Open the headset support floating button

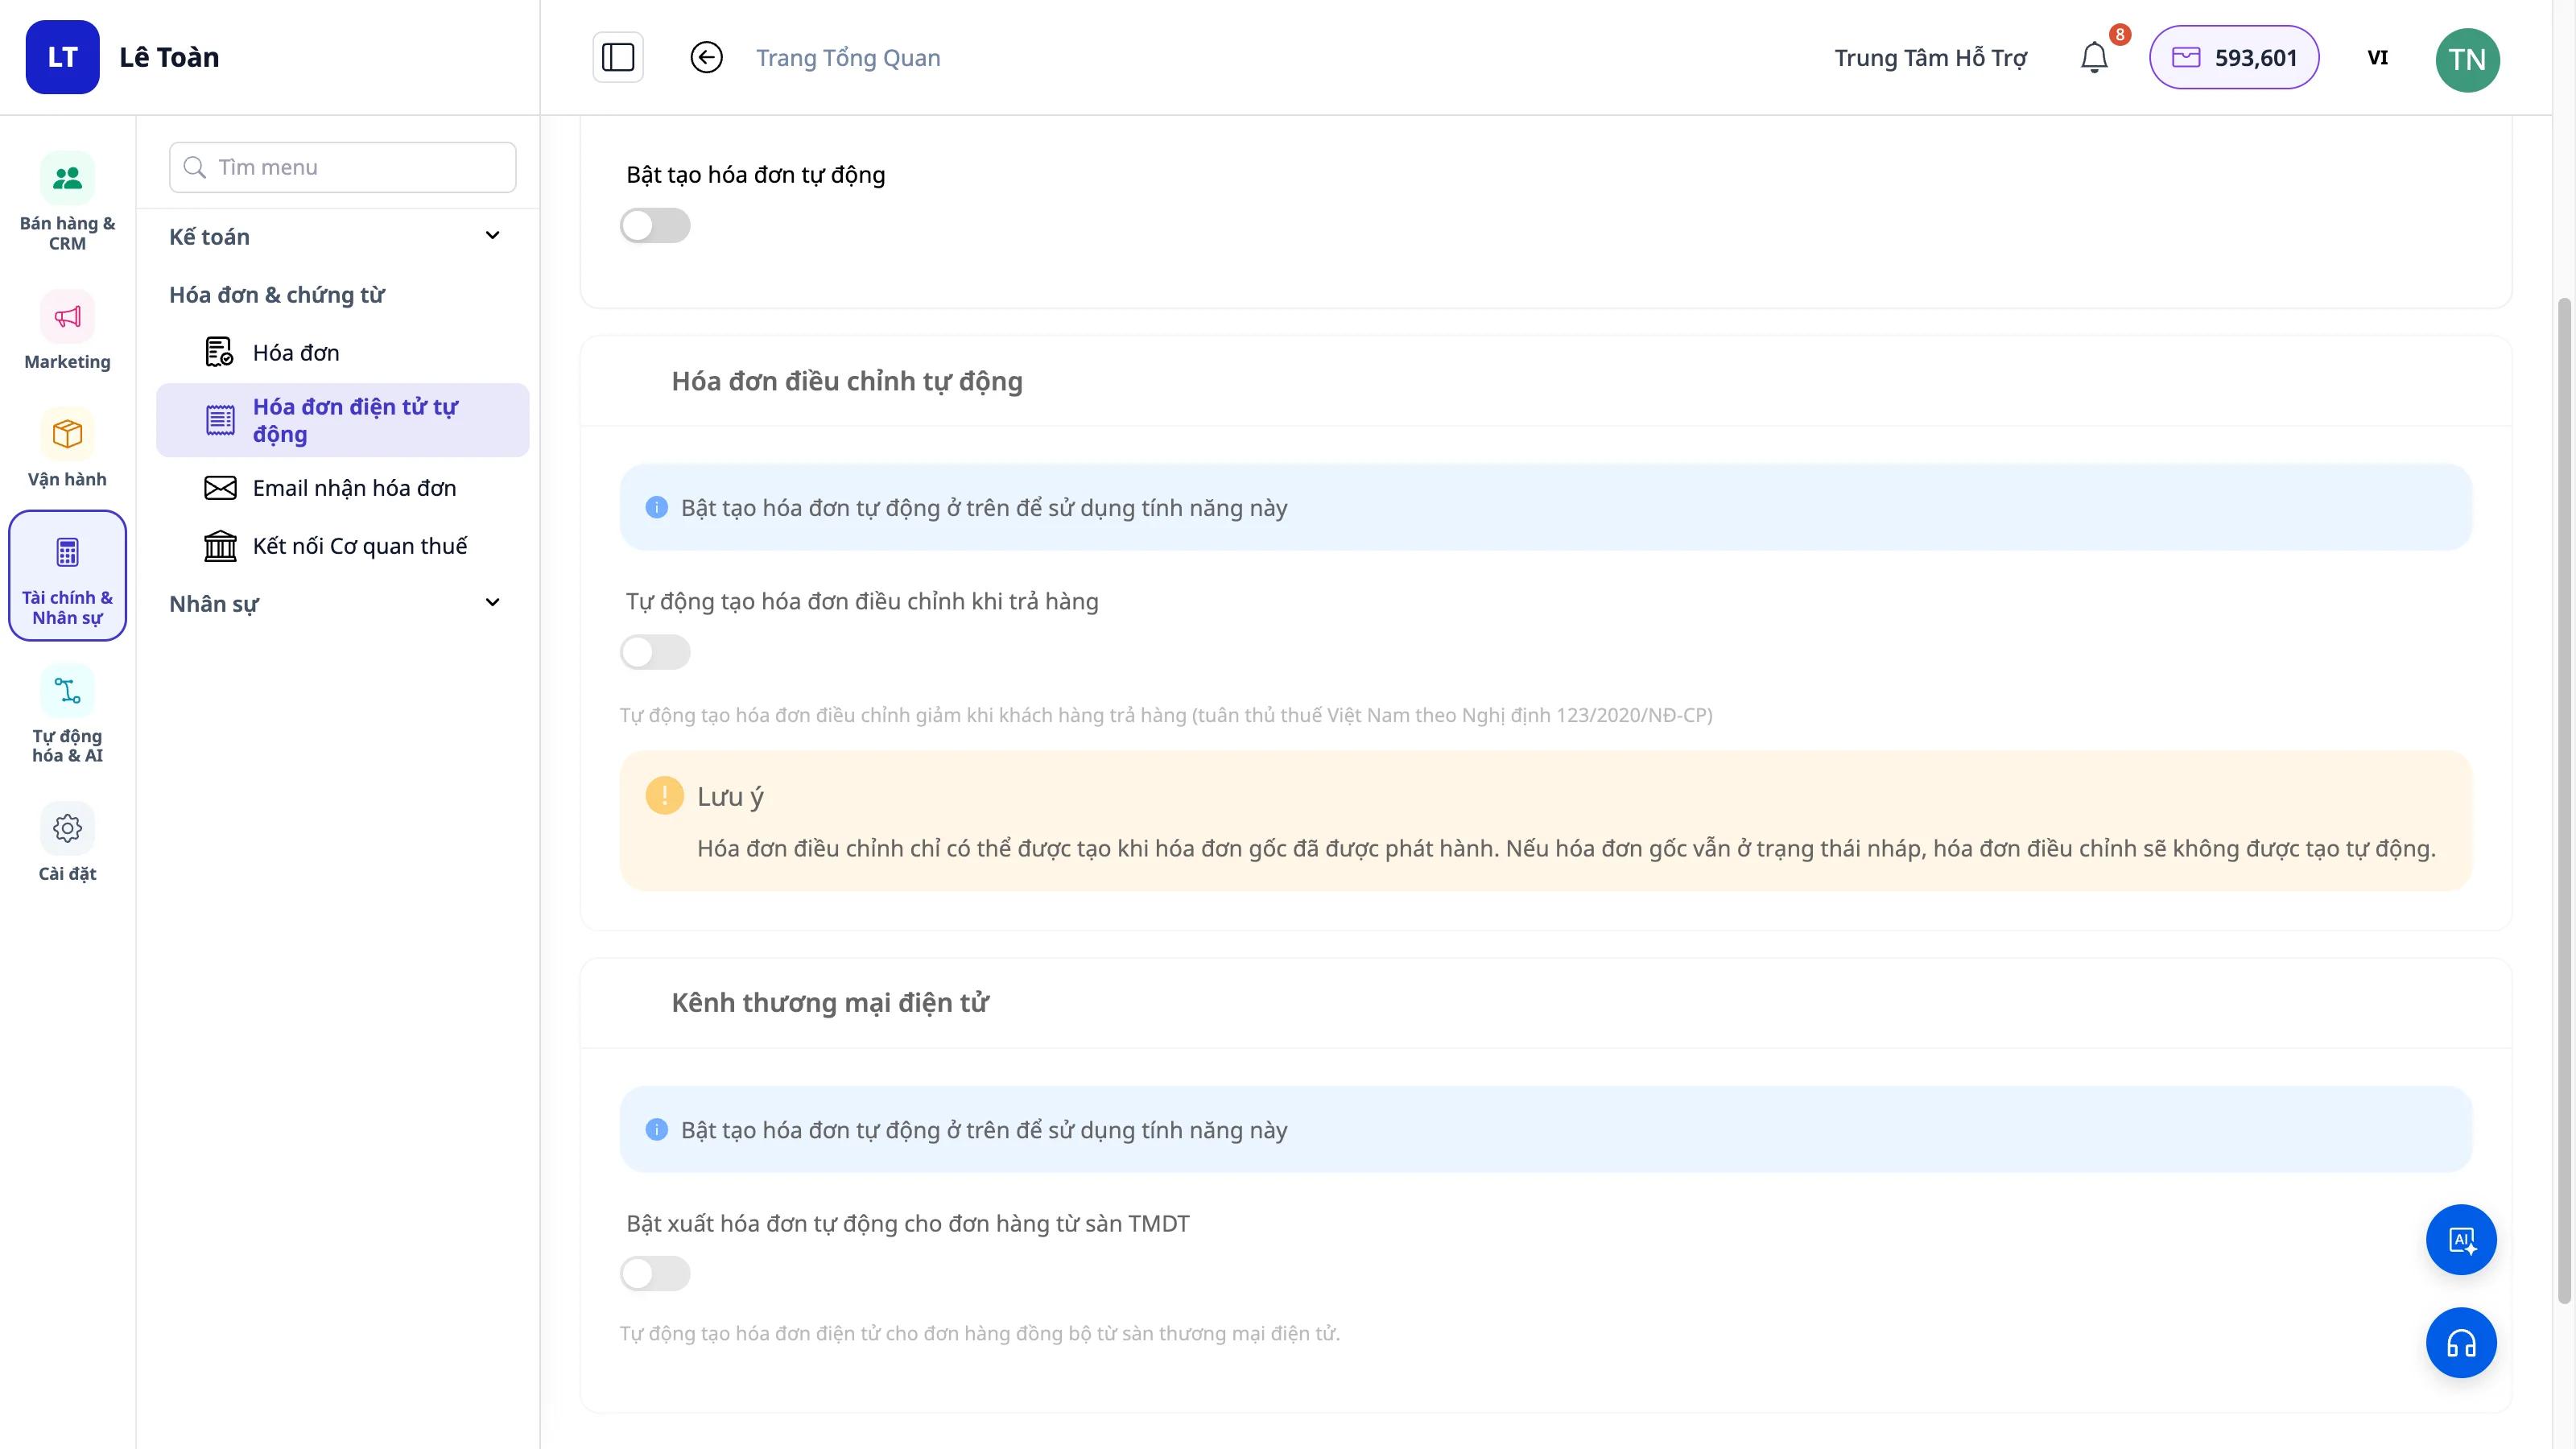pos(2461,1343)
